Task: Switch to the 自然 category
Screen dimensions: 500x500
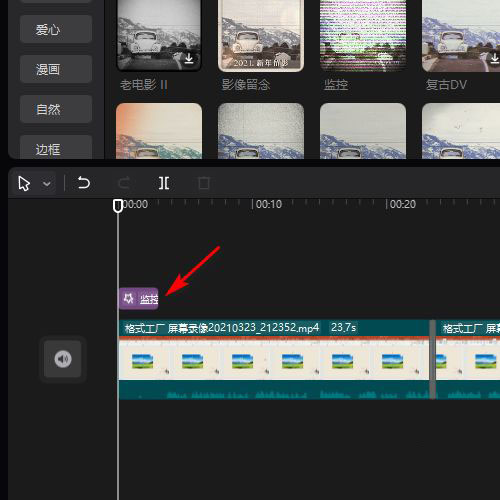Action: pos(56,109)
